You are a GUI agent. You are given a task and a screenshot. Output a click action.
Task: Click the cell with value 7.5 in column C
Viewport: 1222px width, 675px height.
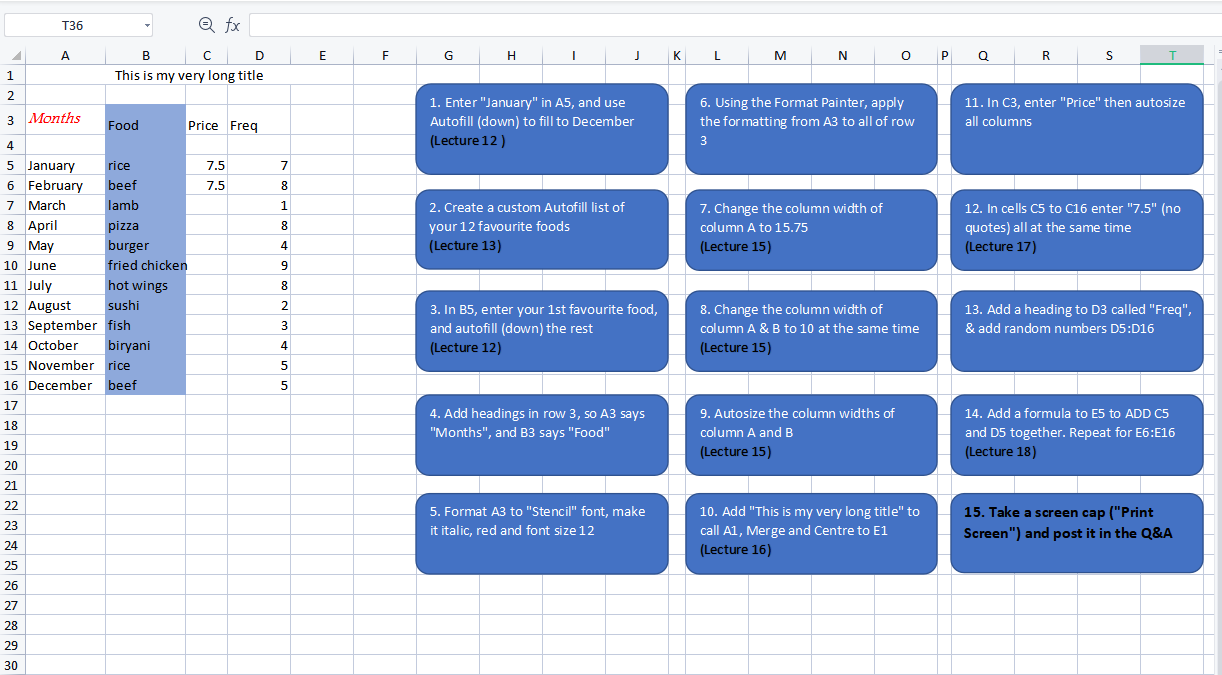click(x=206, y=165)
